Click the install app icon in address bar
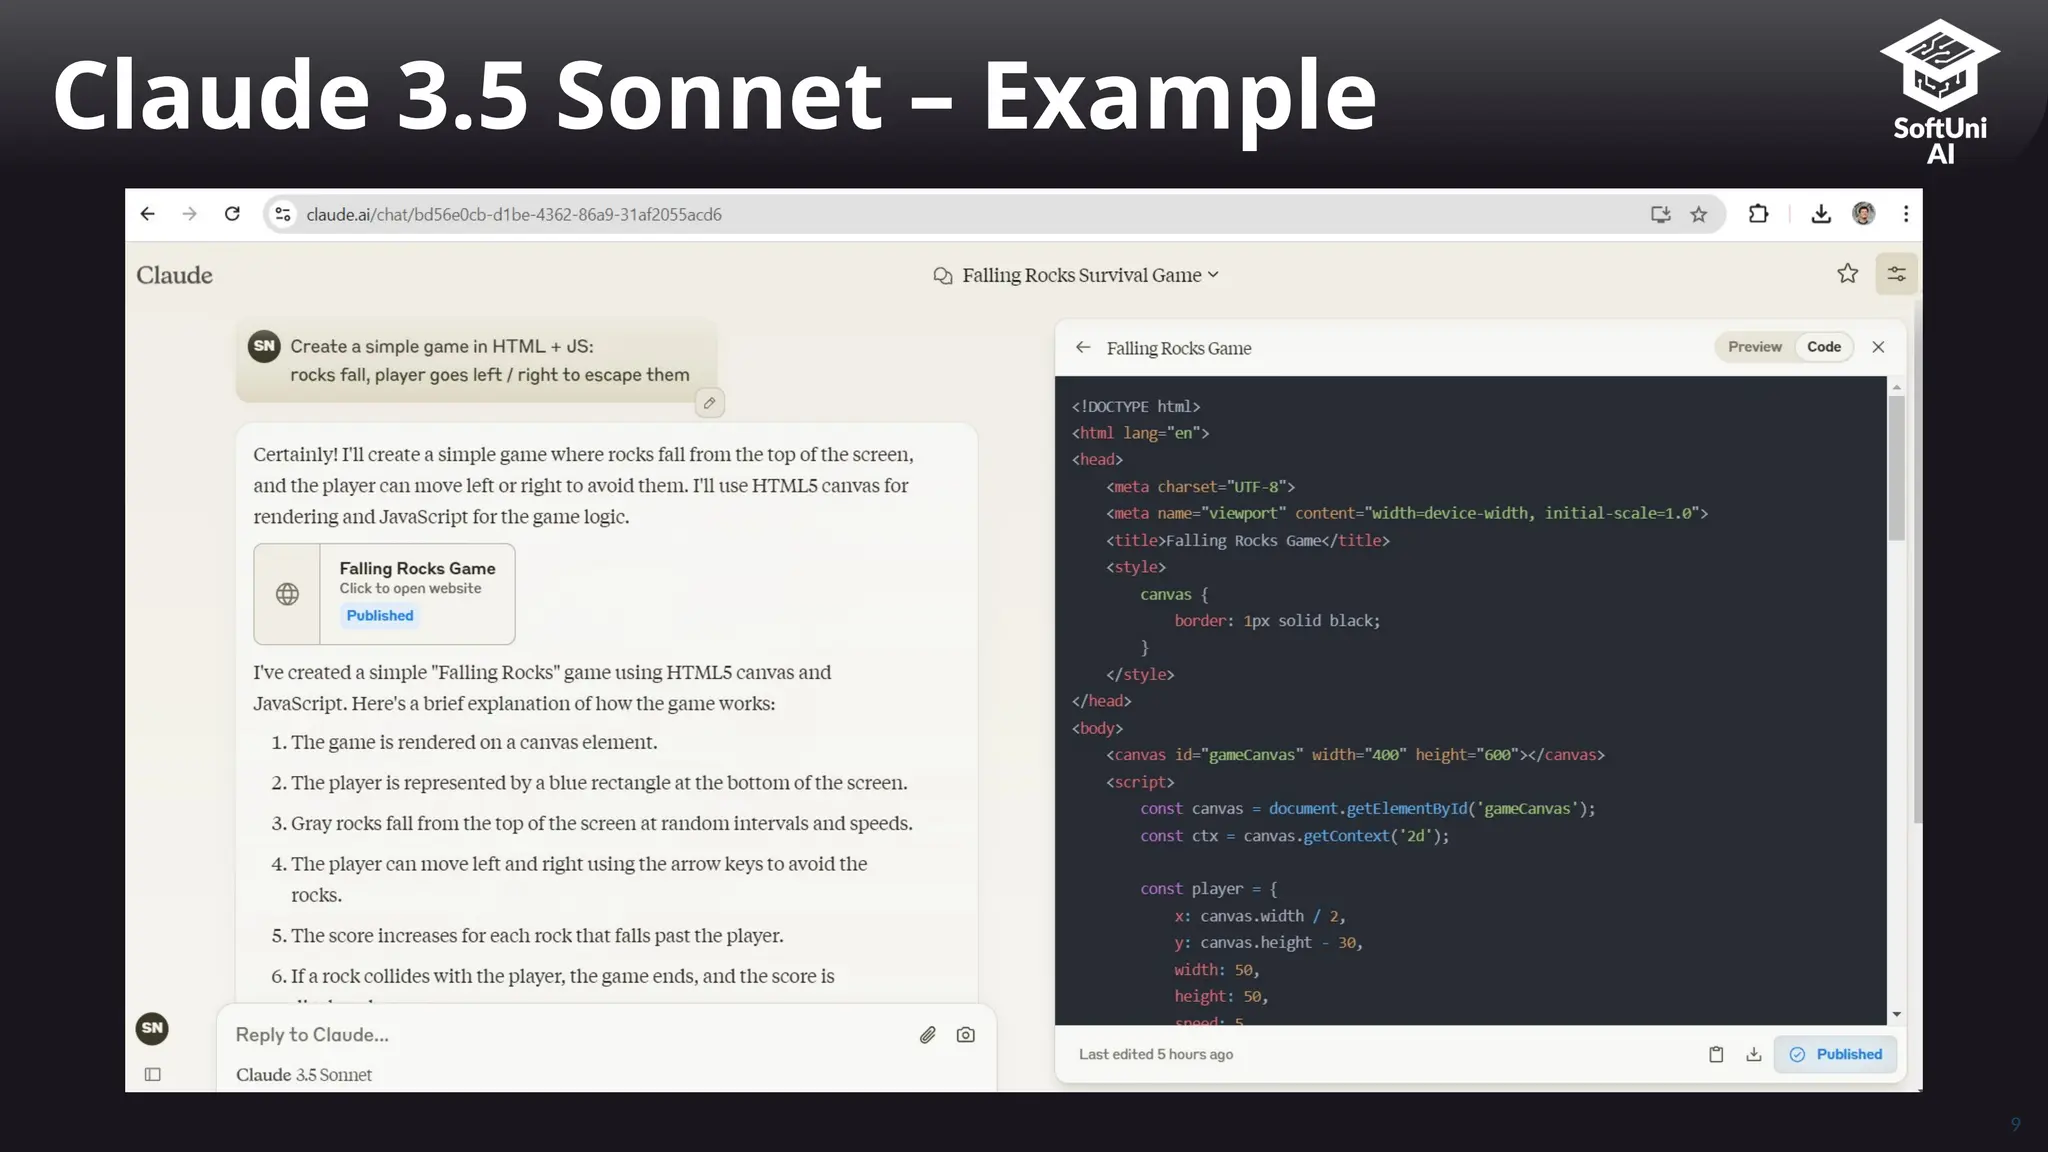This screenshot has width=2048, height=1152. coord(1660,214)
